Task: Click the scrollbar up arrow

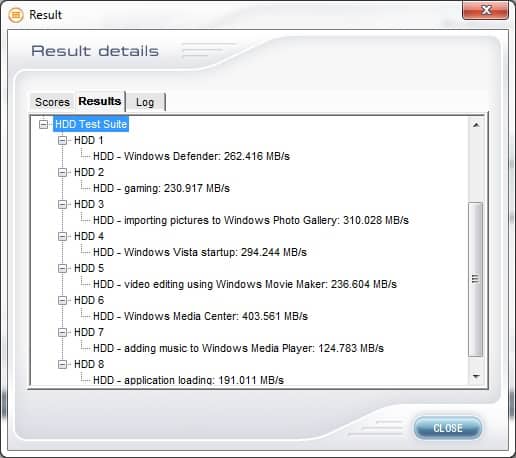Action: 476,125
